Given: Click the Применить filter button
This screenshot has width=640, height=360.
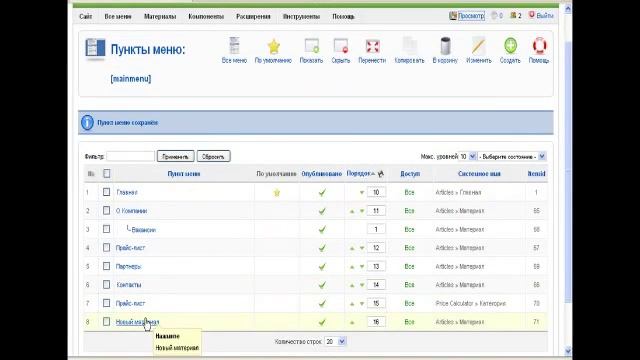Looking at the screenshot, I should click(x=176, y=156).
